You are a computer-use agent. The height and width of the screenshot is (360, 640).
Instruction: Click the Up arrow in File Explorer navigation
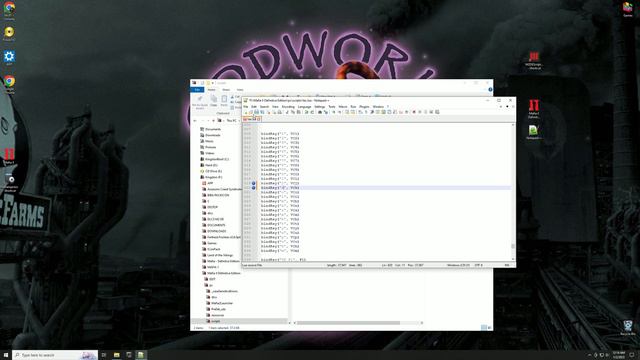pos(213,121)
